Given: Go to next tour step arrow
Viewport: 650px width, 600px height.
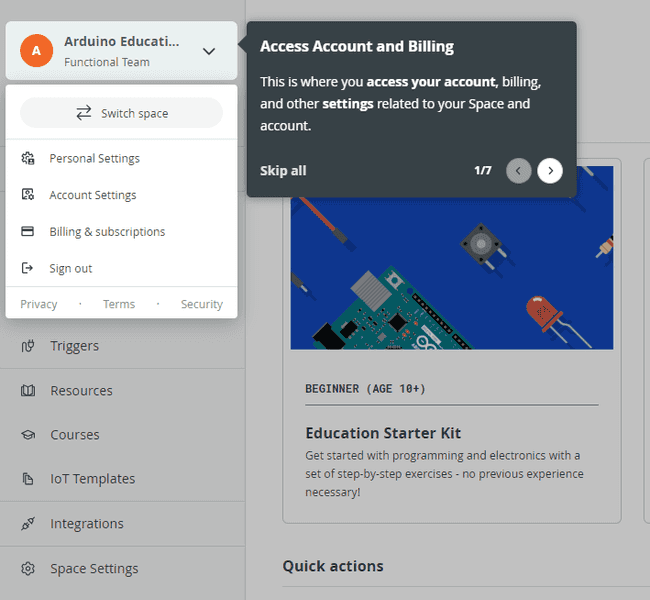Looking at the screenshot, I should point(550,171).
